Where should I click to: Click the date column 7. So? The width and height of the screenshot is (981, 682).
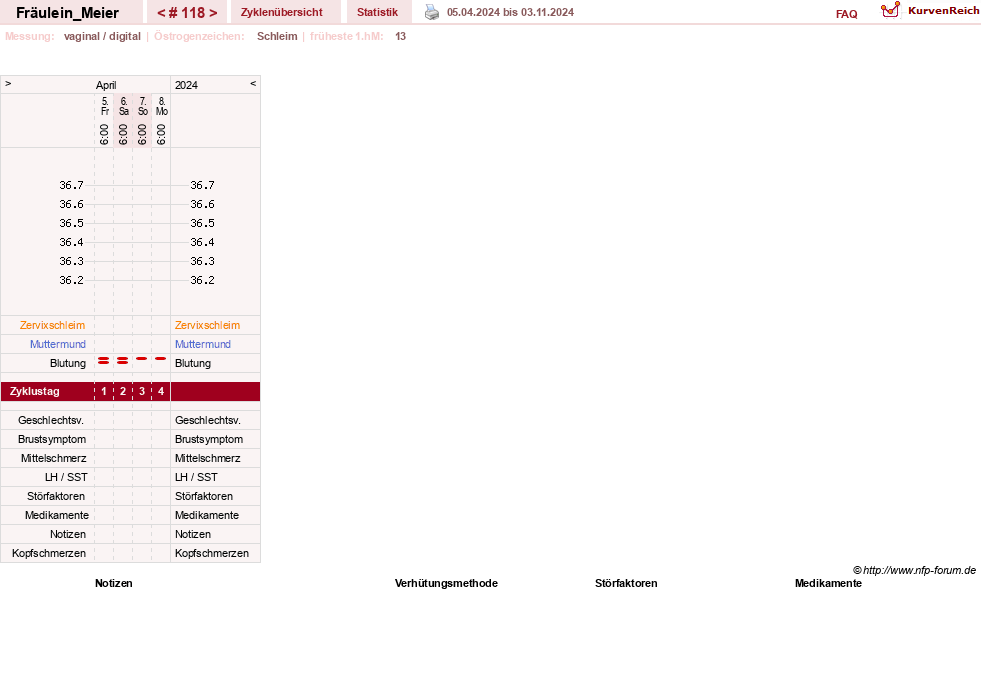(143, 106)
